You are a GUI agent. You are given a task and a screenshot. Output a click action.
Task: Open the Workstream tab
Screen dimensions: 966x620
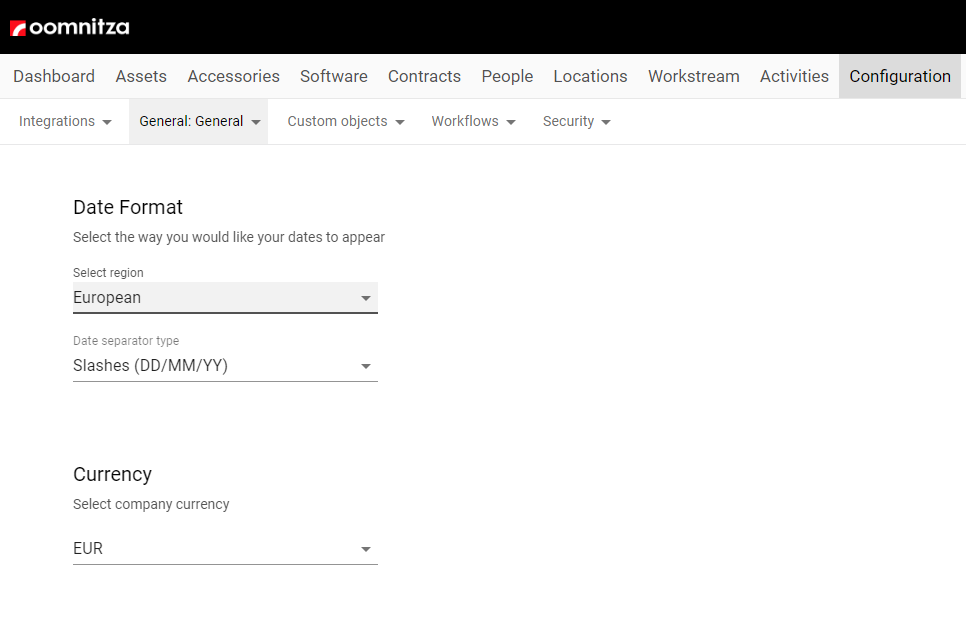(693, 76)
